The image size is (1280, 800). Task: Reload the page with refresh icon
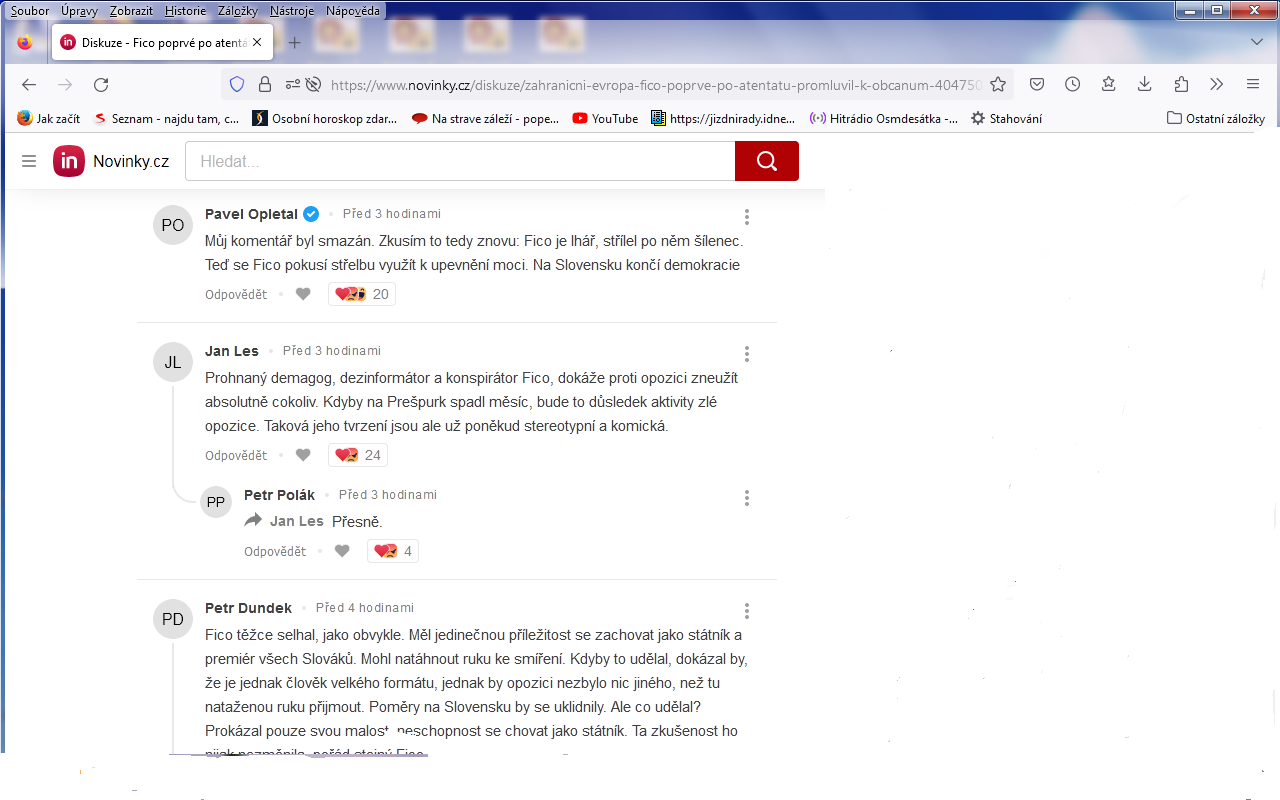(x=101, y=85)
